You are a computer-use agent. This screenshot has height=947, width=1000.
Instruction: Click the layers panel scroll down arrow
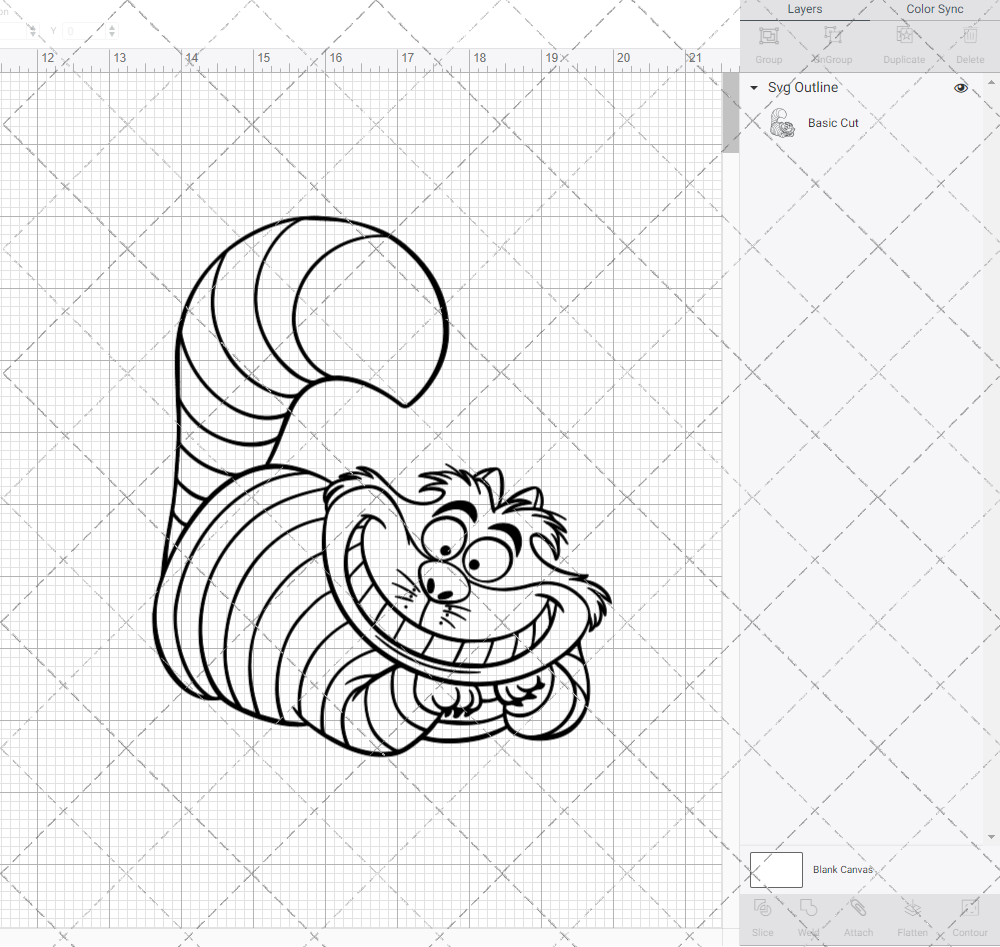tap(991, 837)
